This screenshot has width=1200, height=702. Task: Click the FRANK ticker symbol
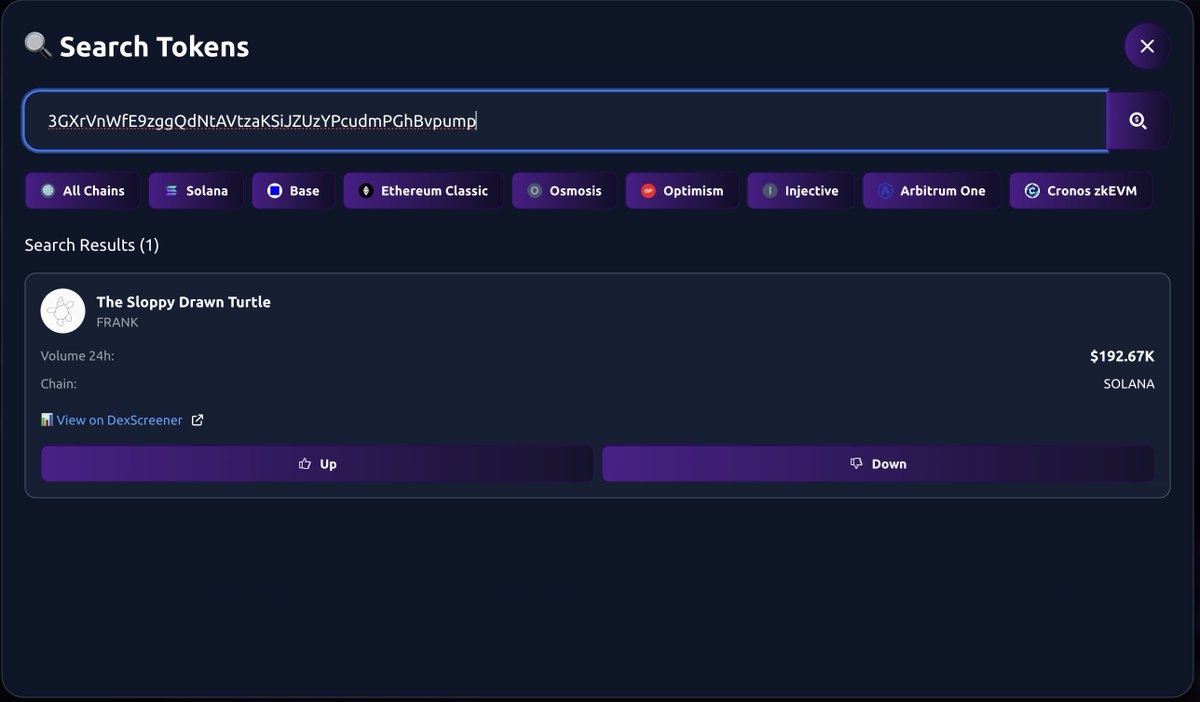click(x=117, y=323)
